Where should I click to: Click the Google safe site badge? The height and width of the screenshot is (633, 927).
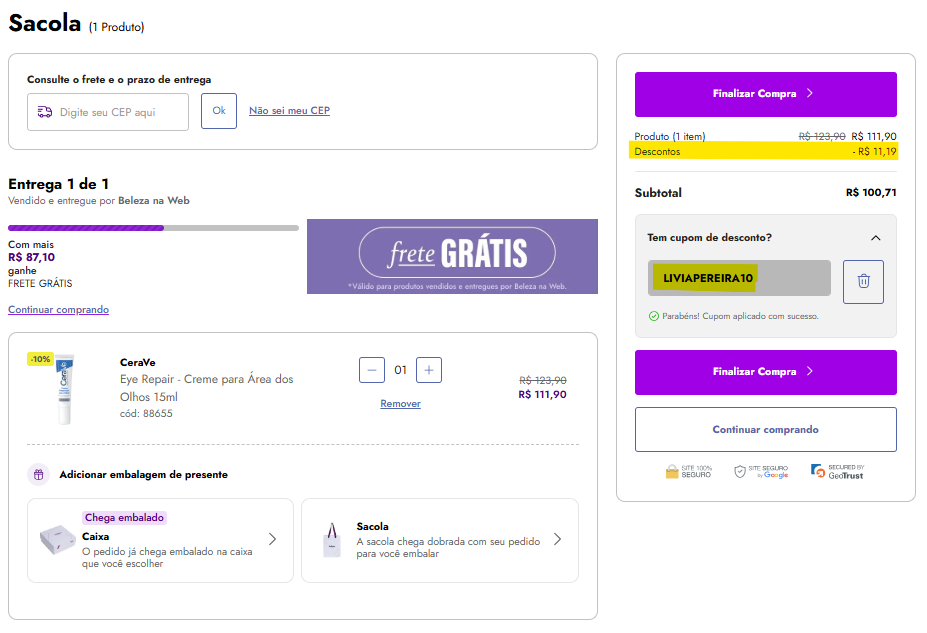[x=761, y=471]
